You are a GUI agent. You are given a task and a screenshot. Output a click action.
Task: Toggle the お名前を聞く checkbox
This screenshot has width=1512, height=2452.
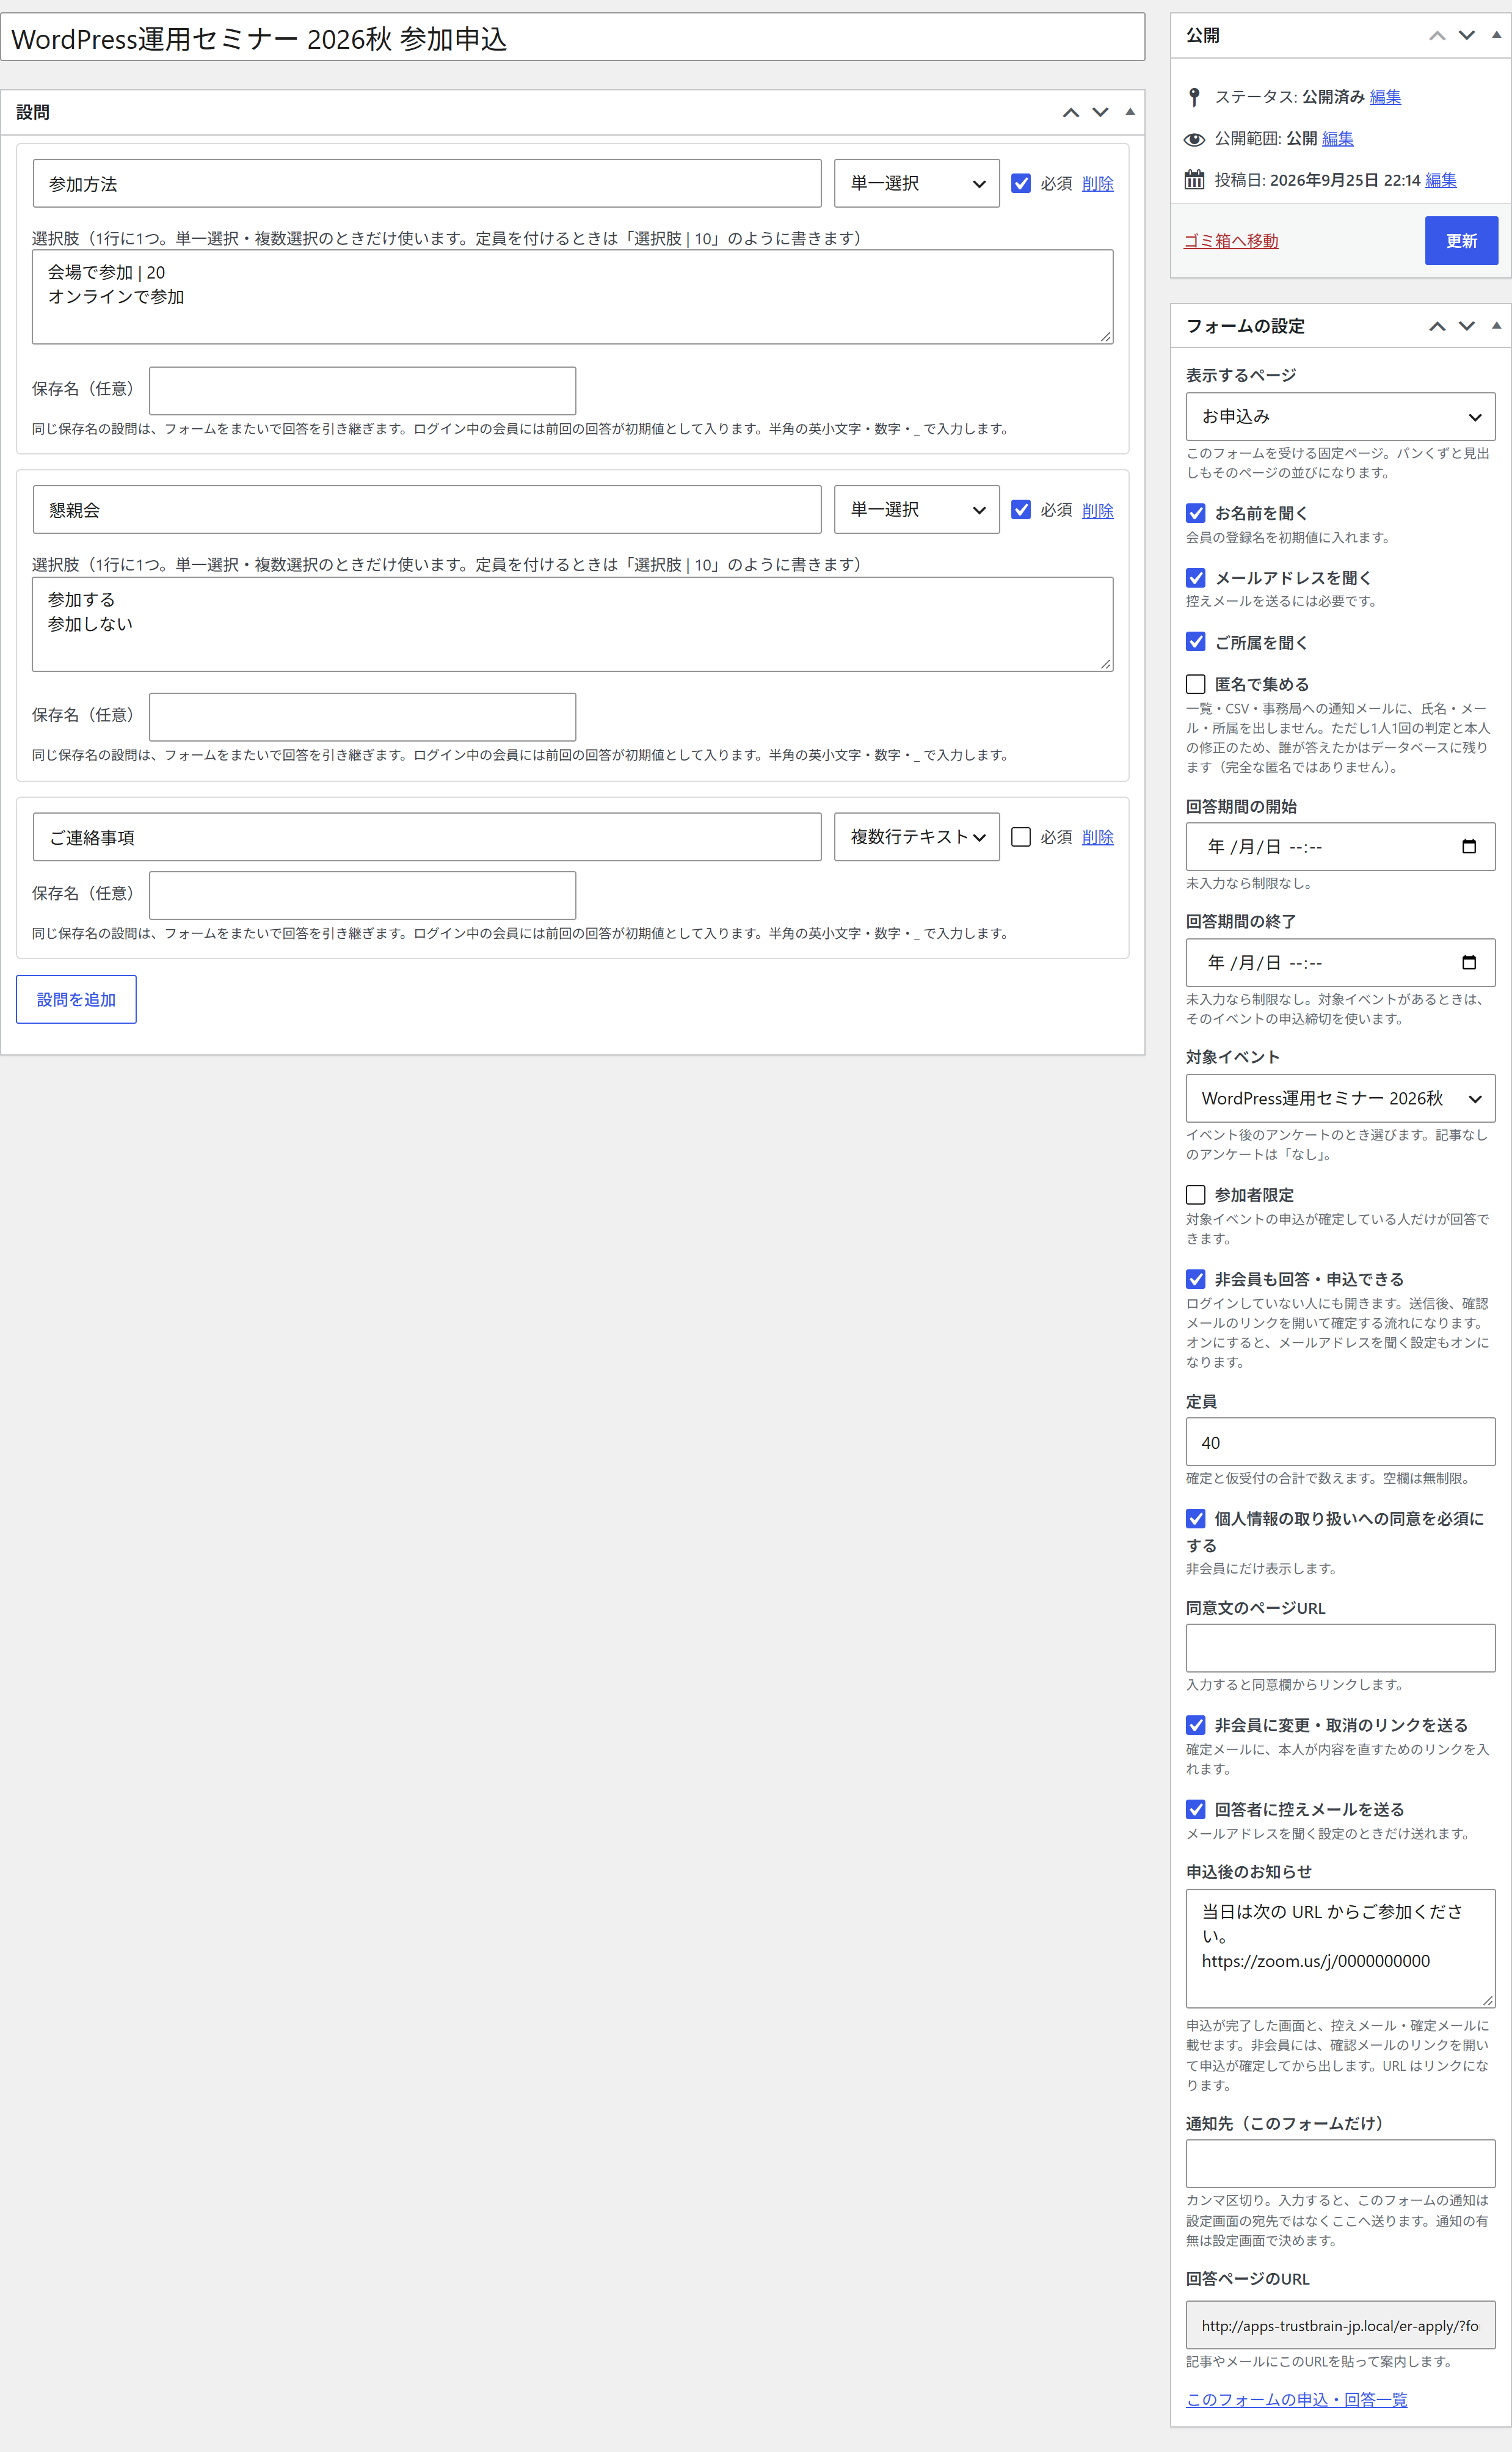coord(1195,513)
